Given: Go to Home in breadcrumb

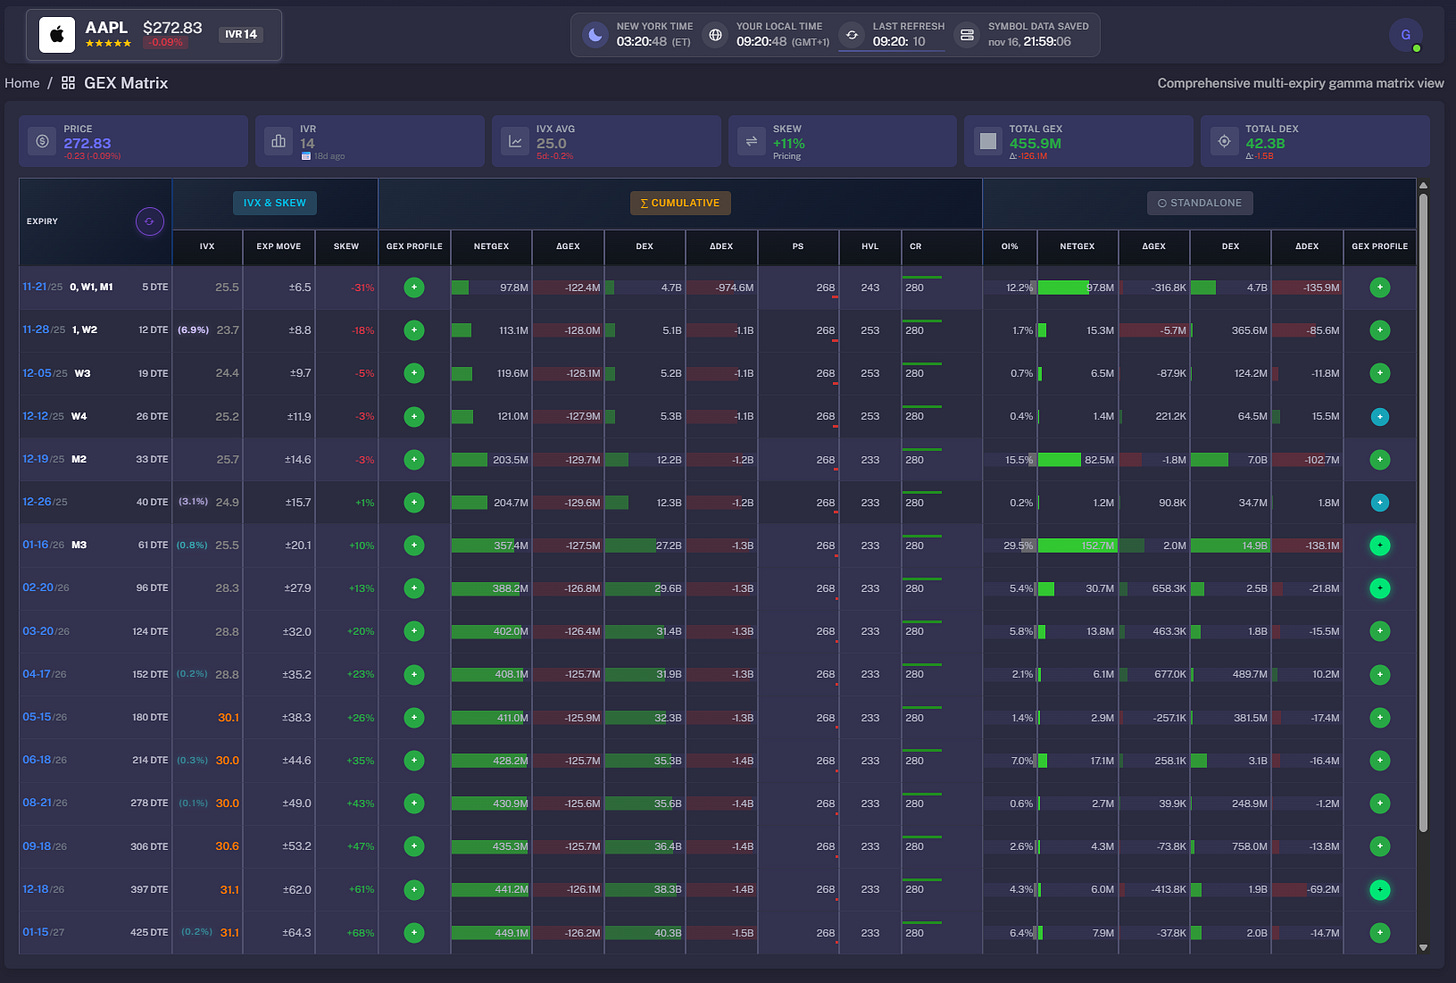Looking at the screenshot, I should click(x=22, y=83).
